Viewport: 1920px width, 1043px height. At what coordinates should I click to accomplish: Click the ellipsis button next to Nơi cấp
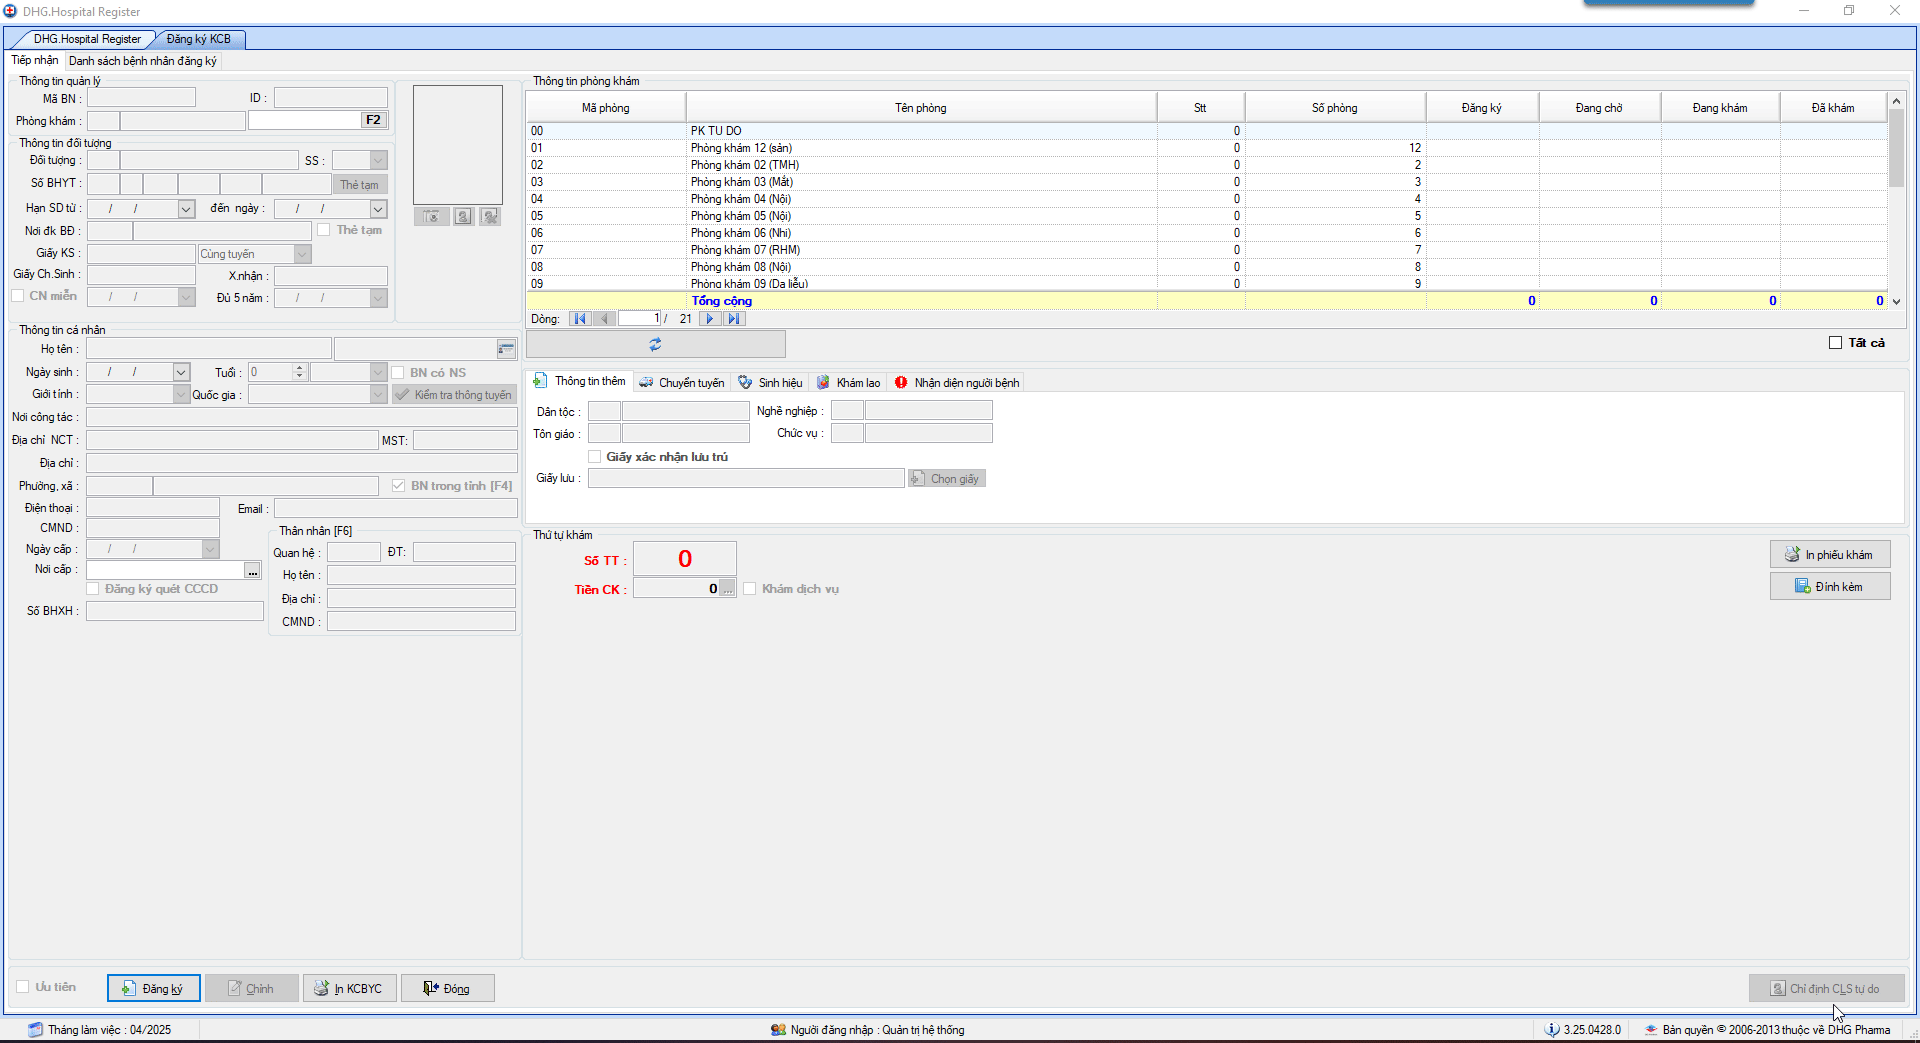tap(253, 570)
